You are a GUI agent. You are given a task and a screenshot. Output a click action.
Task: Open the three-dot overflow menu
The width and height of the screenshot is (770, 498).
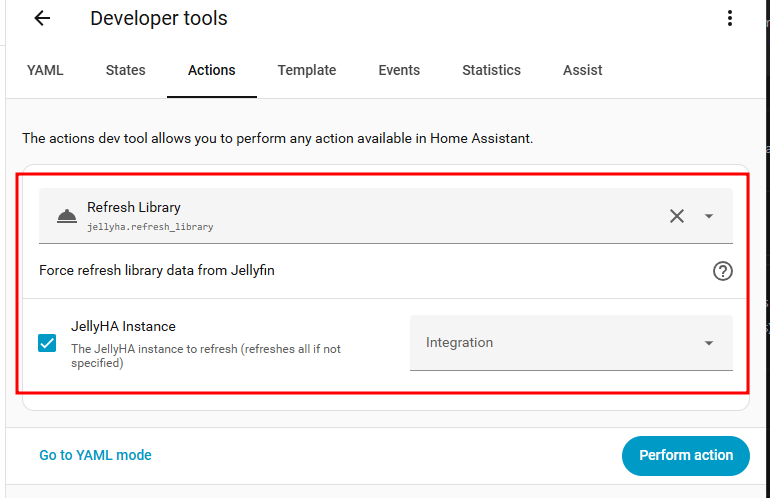[x=730, y=18]
